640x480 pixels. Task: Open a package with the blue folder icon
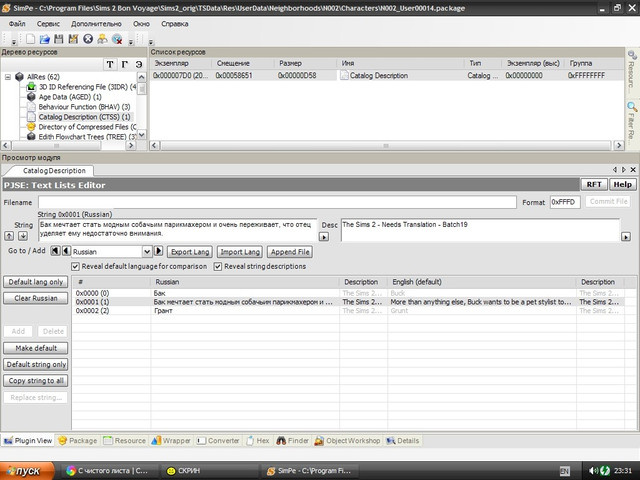coord(44,39)
